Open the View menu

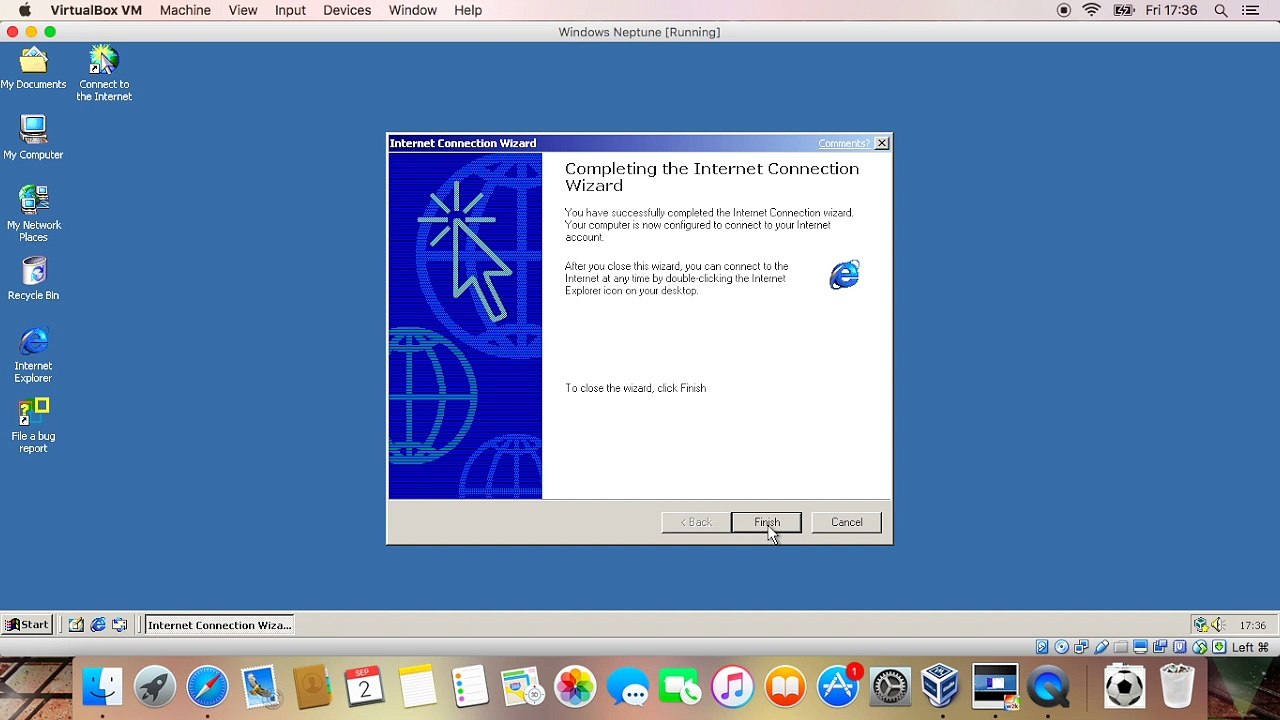pos(243,10)
